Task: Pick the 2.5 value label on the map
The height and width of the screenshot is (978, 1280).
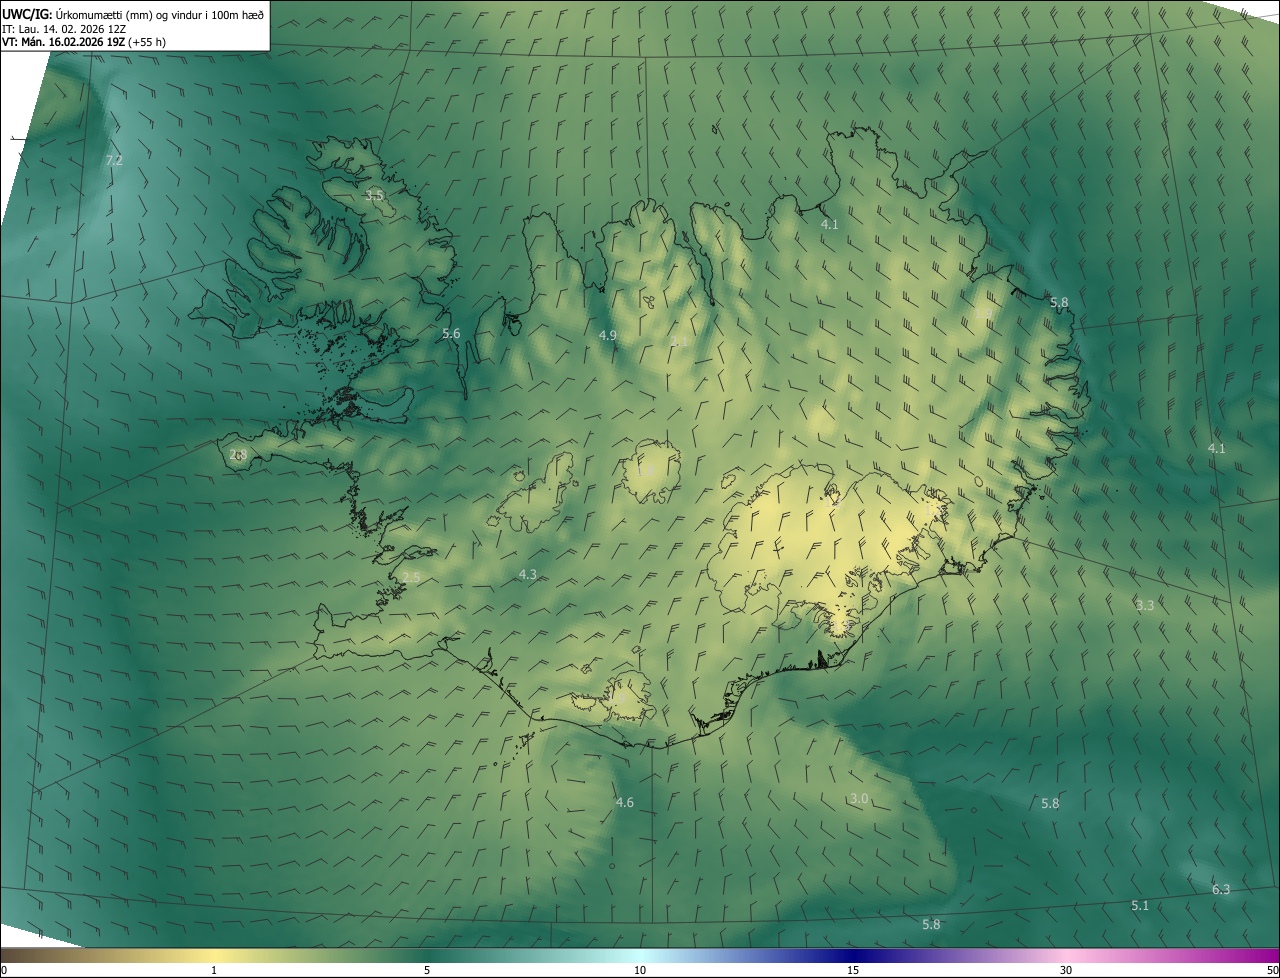Action: point(411,578)
